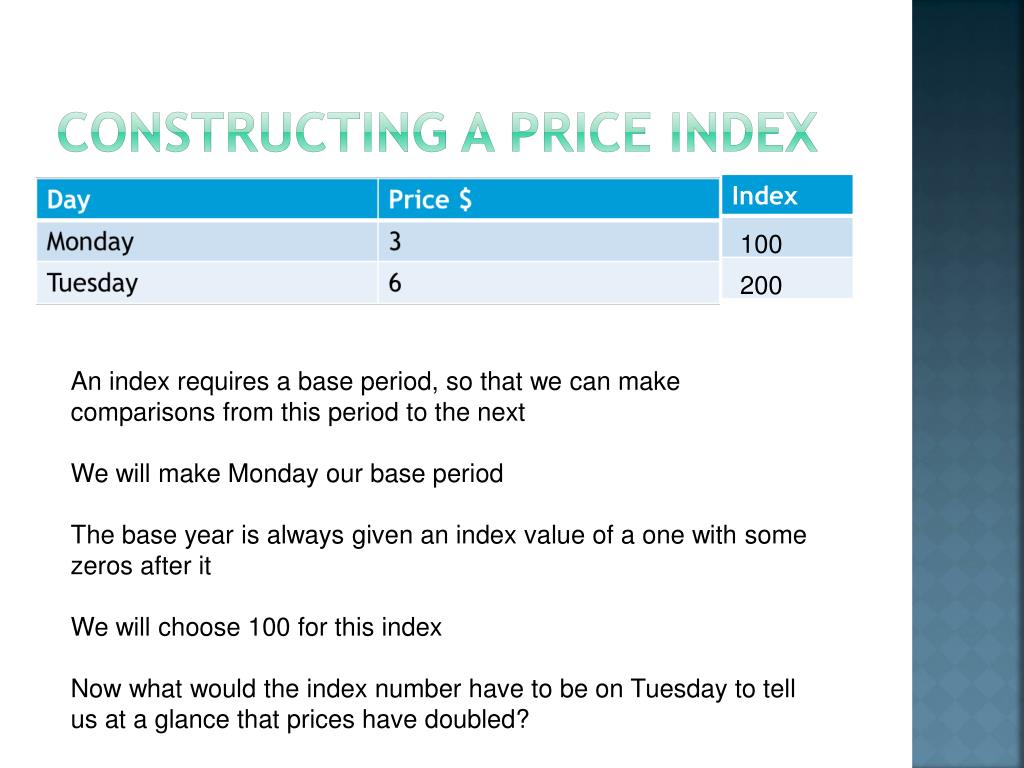The width and height of the screenshot is (1024, 768).
Task: Click the line about base year index value
Action: pos(438,535)
